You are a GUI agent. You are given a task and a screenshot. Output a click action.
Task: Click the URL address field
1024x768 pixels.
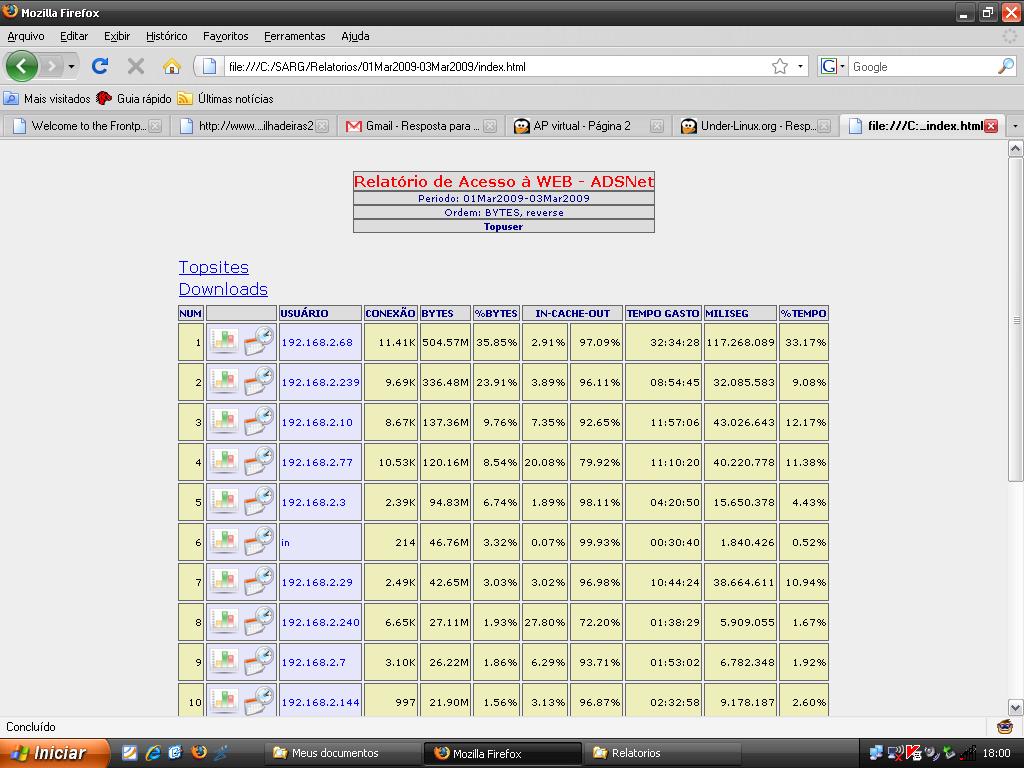click(x=496, y=67)
